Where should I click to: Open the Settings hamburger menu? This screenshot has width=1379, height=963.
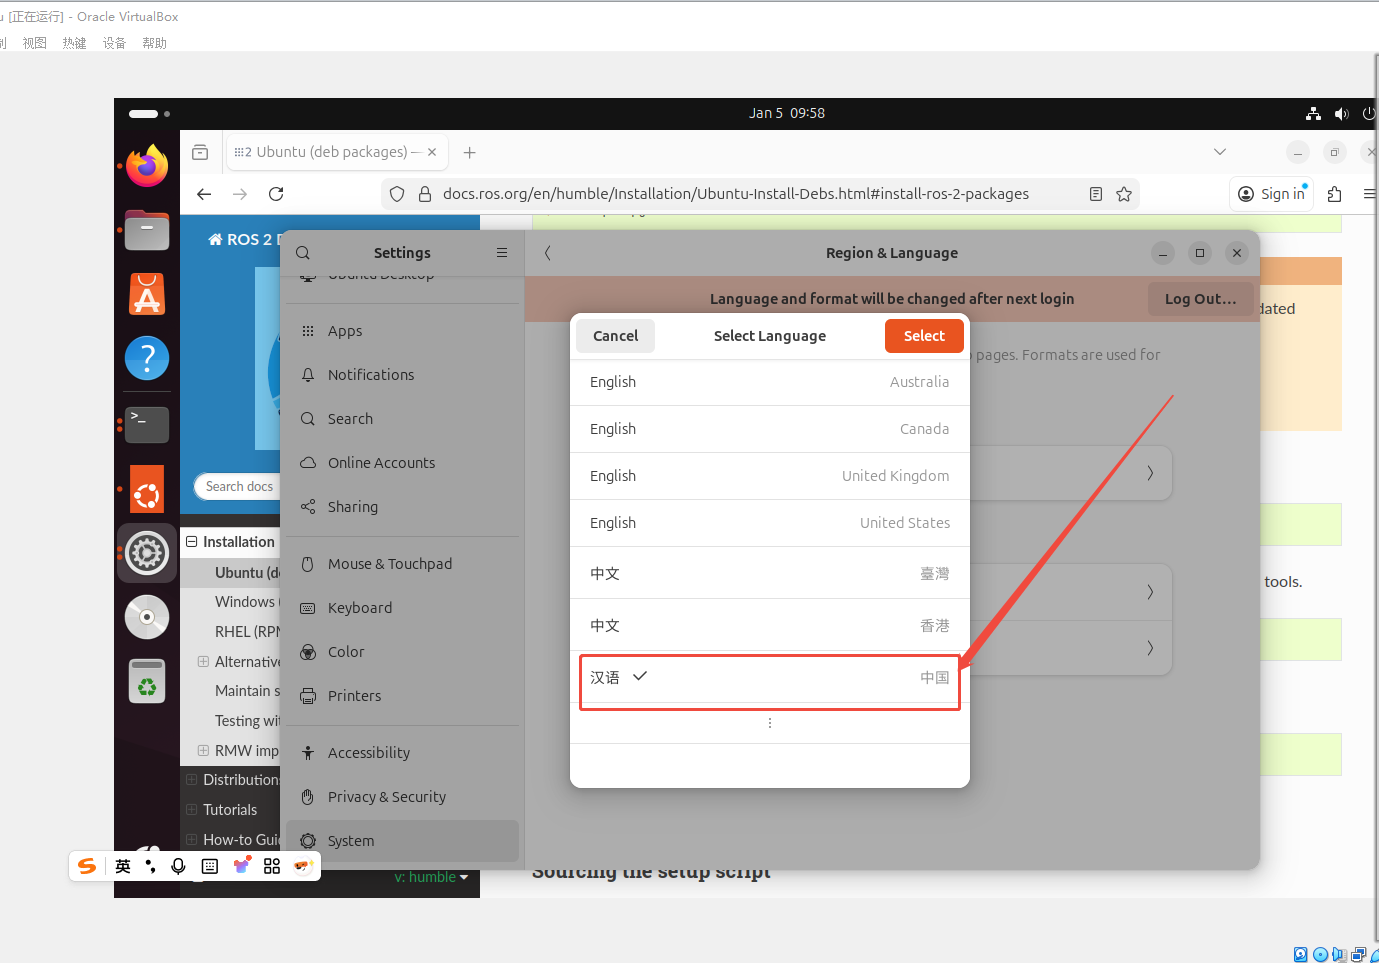(x=502, y=253)
